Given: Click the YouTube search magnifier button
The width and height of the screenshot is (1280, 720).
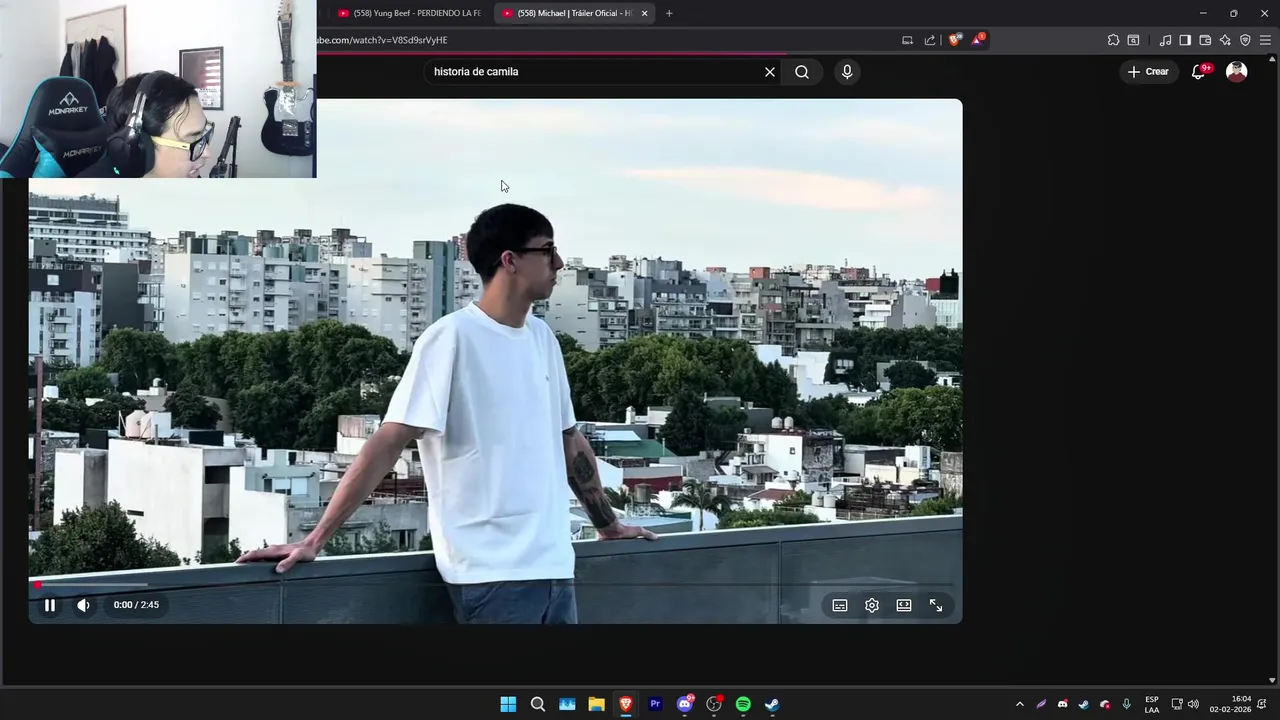Looking at the screenshot, I should pos(802,72).
